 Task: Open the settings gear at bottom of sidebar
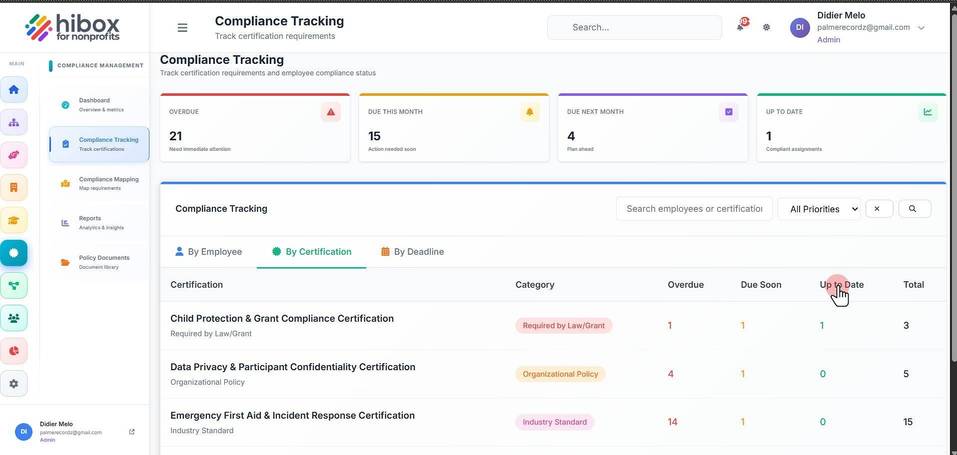[14, 384]
